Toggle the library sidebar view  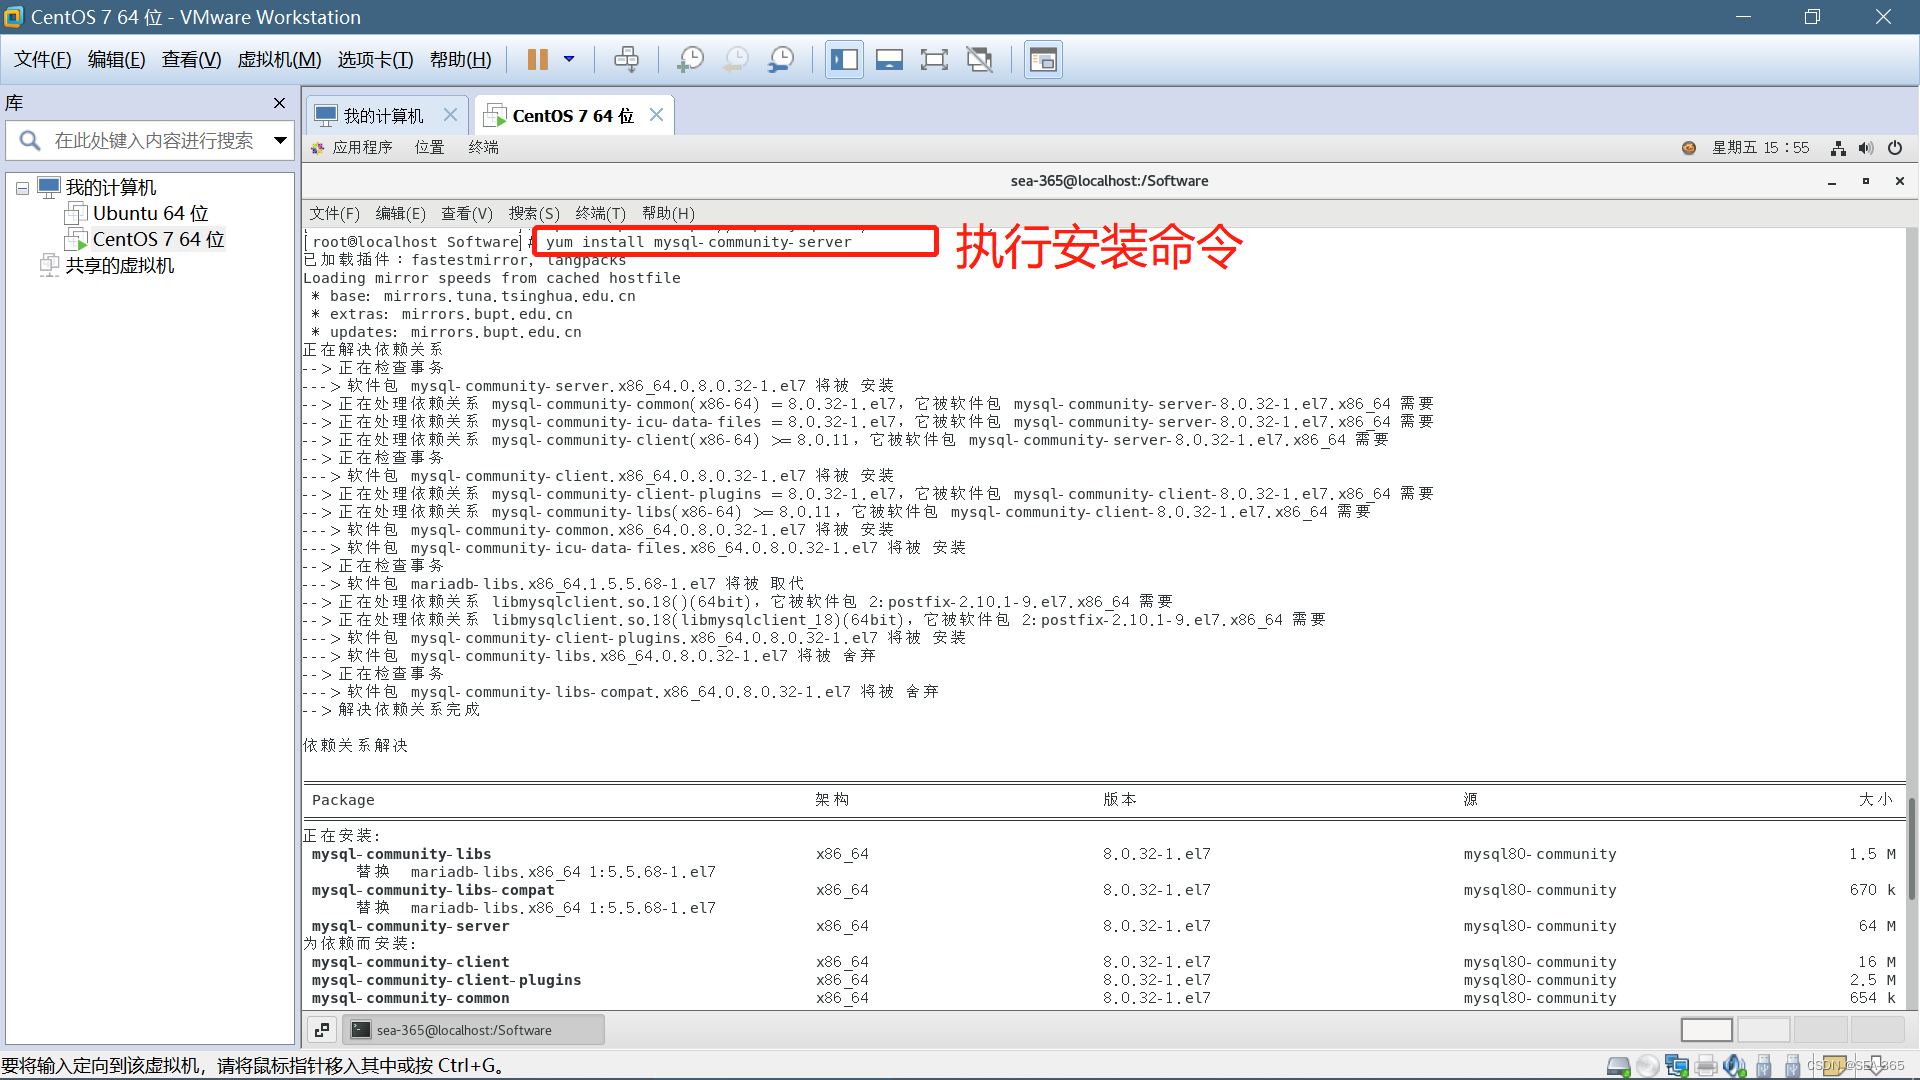click(x=844, y=60)
